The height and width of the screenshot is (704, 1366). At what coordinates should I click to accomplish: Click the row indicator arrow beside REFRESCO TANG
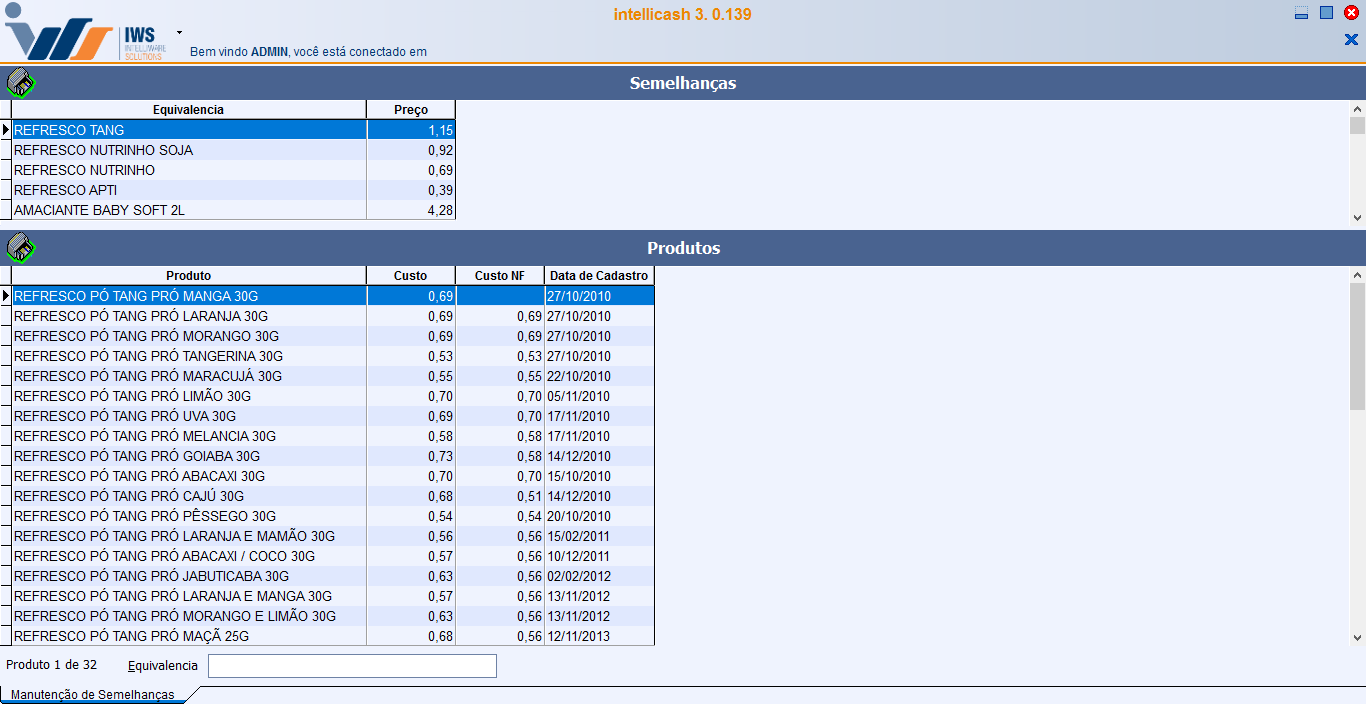tap(5, 130)
